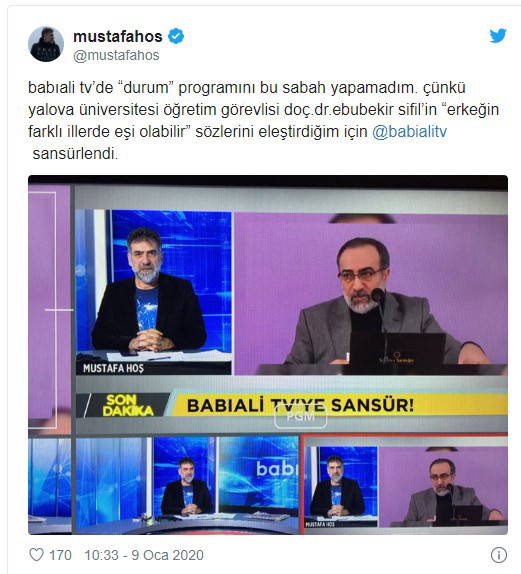Screen dimensions: 521x574
Task: Click the blue verified badge icon
Action: [176, 36]
